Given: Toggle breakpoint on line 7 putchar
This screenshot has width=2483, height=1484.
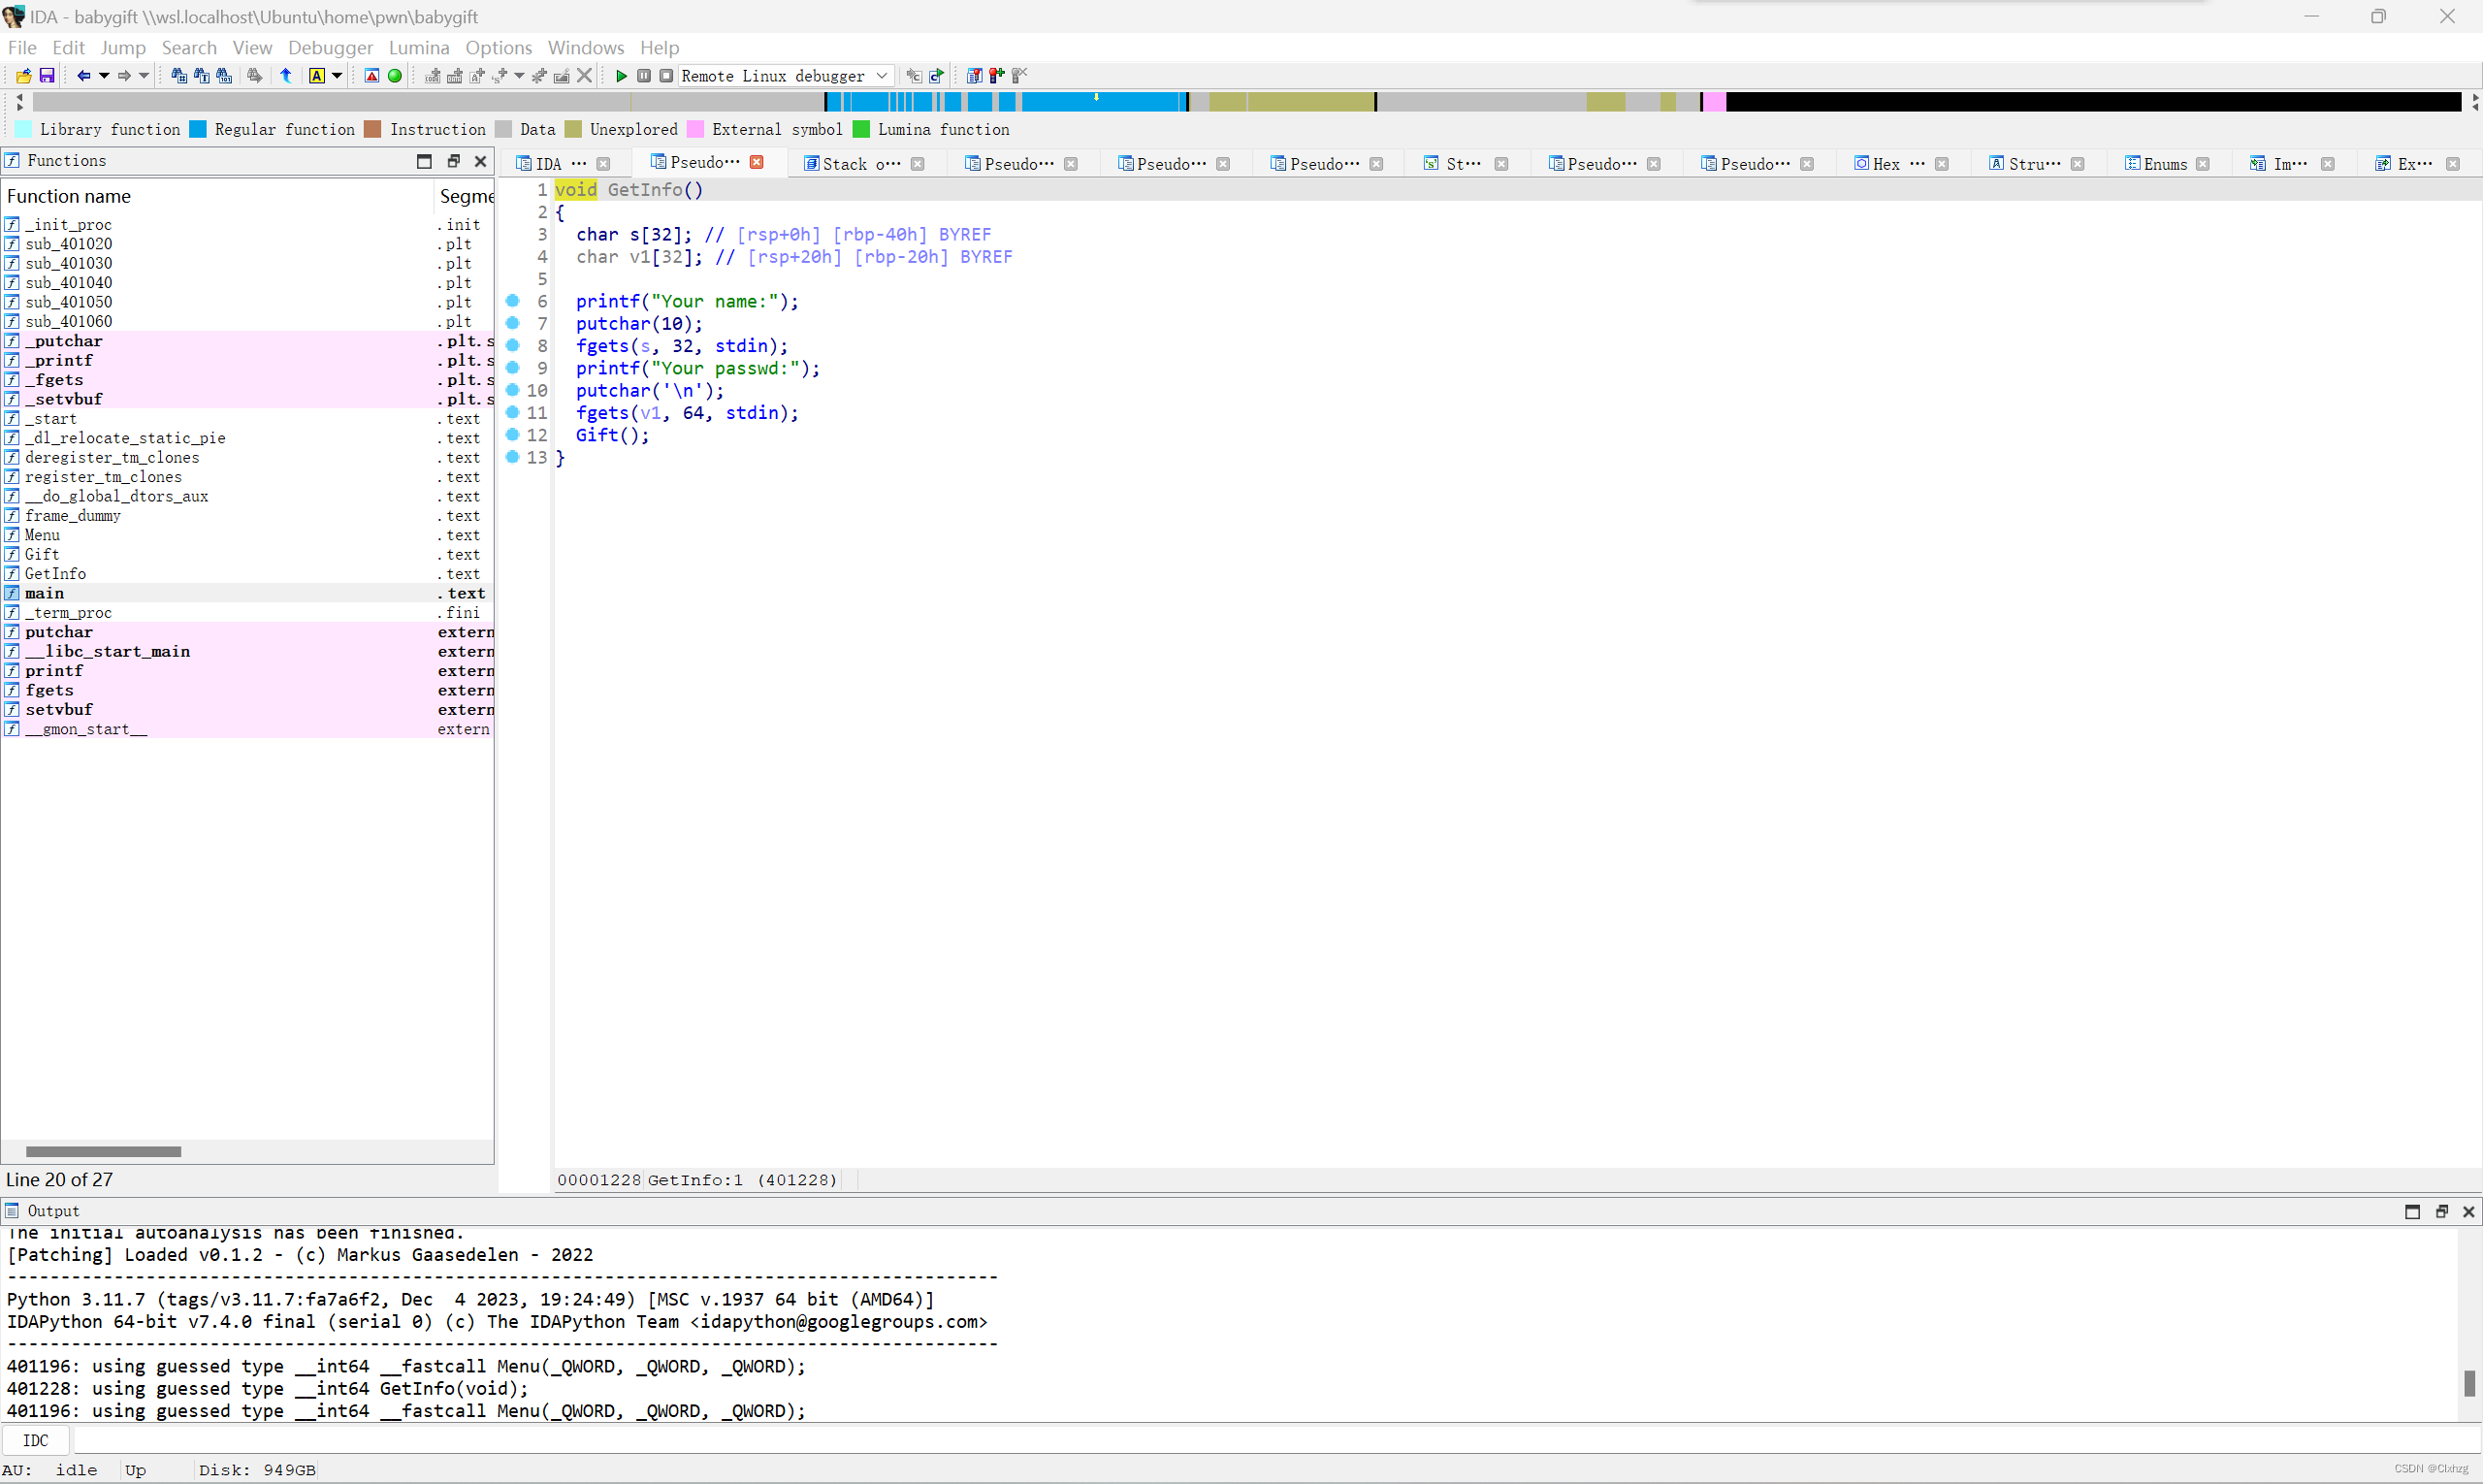Looking at the screenshot, I should pyautogui.click(x=513, y=323).
